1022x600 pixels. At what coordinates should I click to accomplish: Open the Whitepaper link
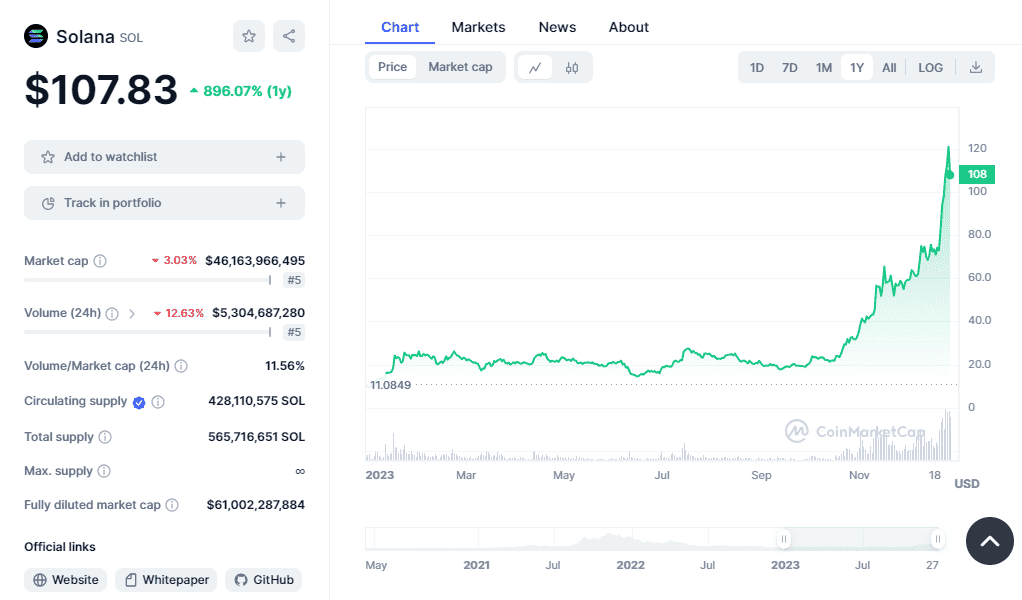tap(167, 580)
